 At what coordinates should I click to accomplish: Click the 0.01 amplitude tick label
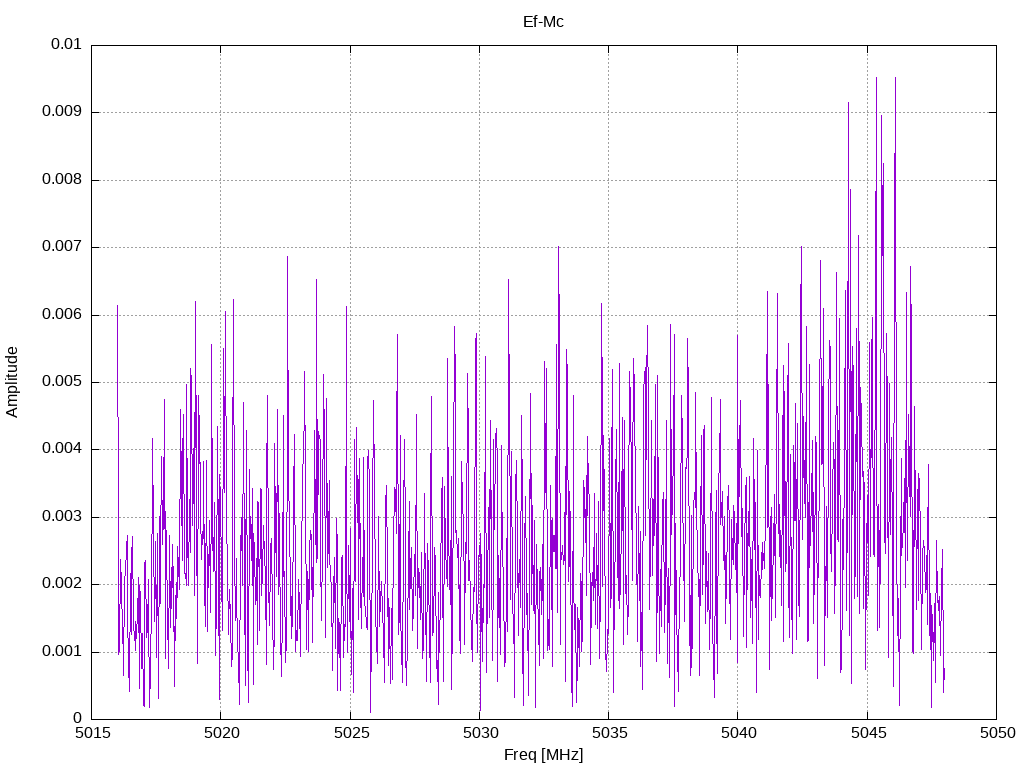point(66,45)
